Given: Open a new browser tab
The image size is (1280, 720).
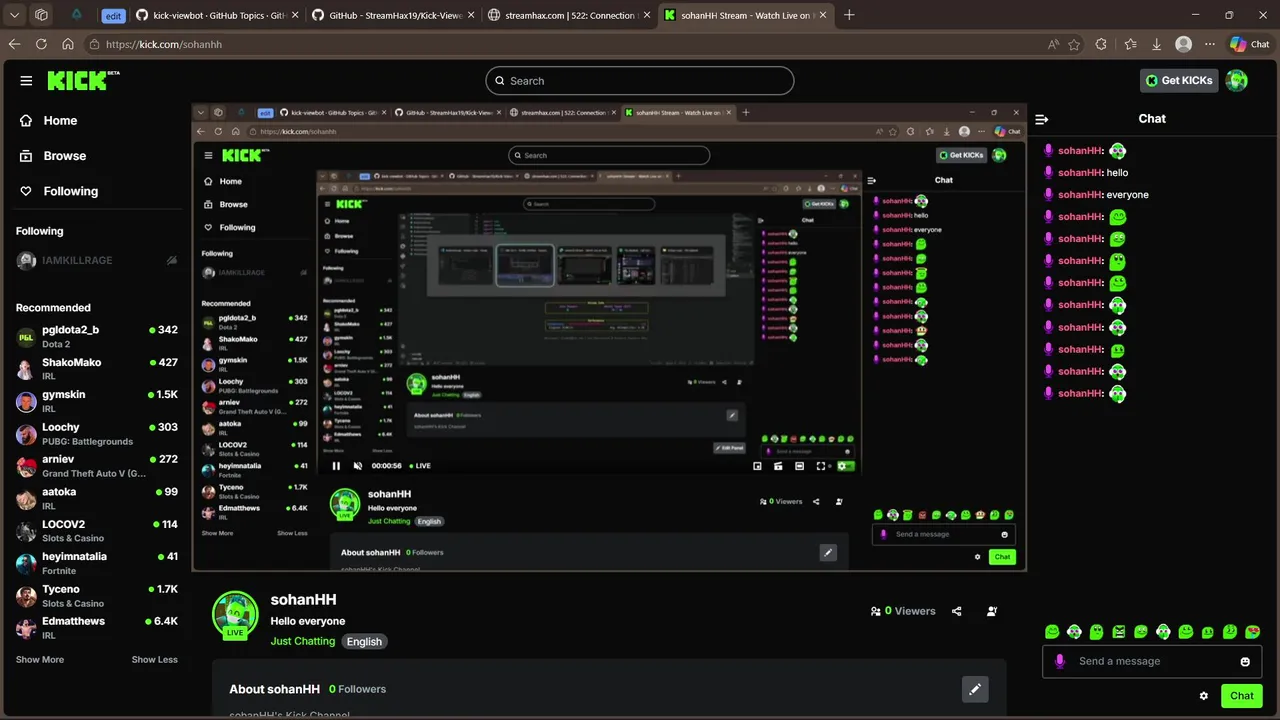Looking at the screenshot, I should click(849, 15).
